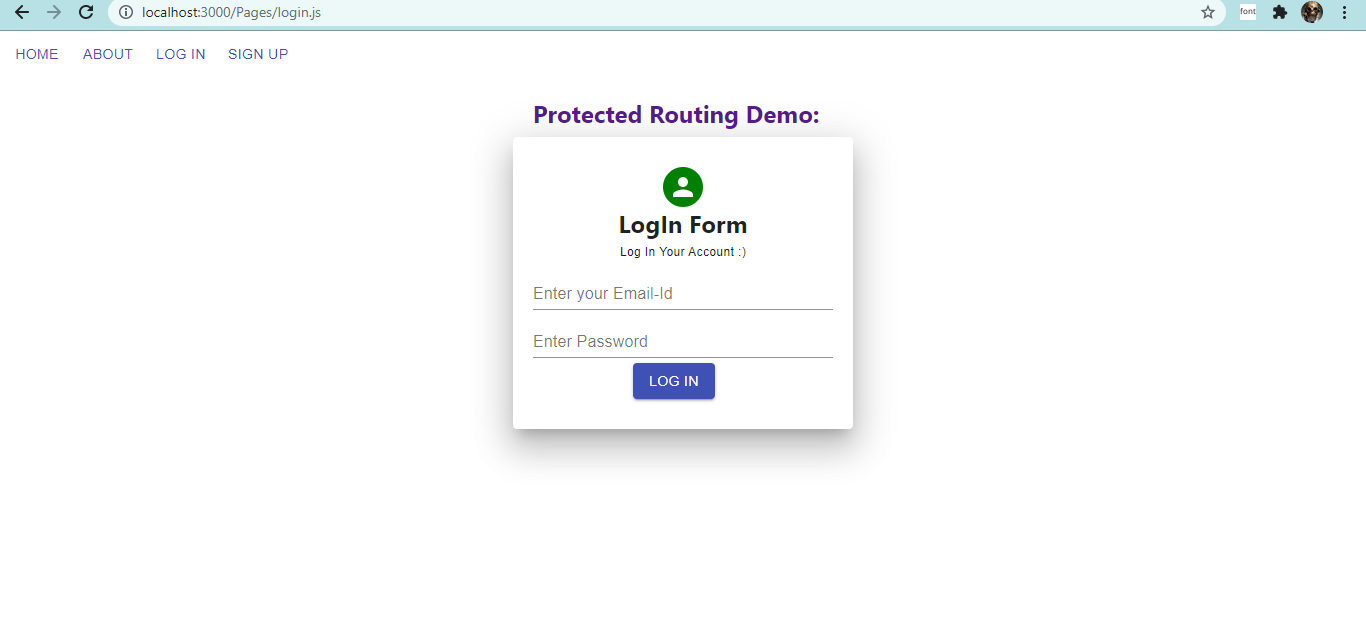Screen dimensions: 1366x634
Task: Click the Protected Routing Demo heading
Action: tap(676, 115)
